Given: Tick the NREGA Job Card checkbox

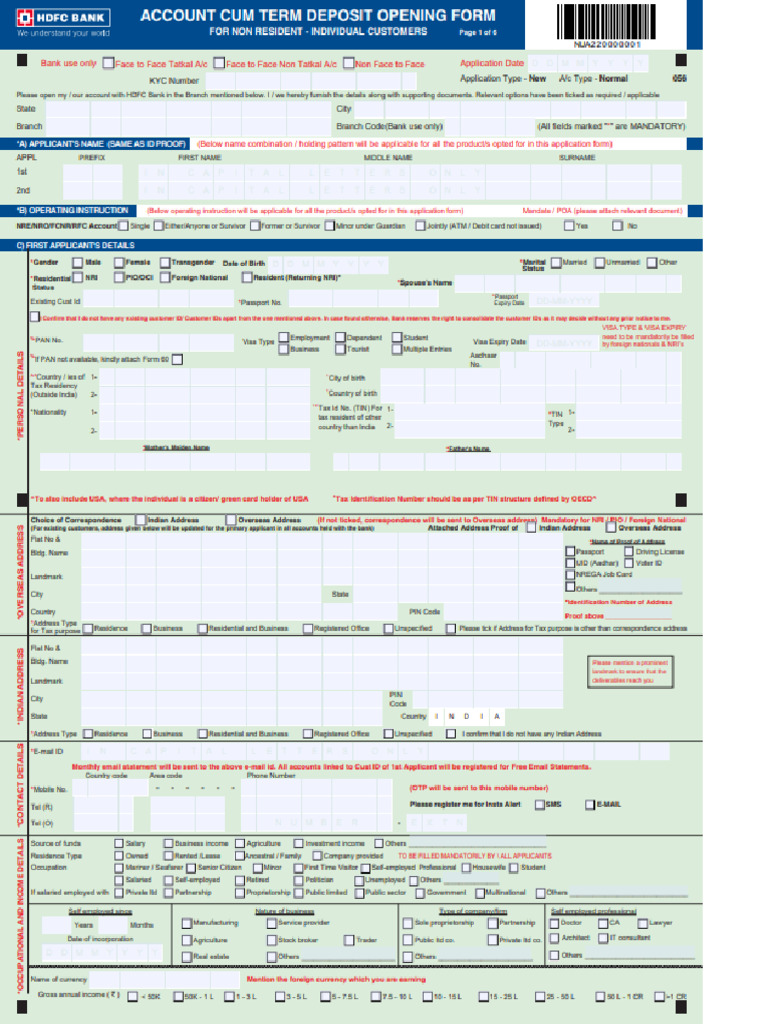Looking at the screenshot, I should tap(570, 575).
